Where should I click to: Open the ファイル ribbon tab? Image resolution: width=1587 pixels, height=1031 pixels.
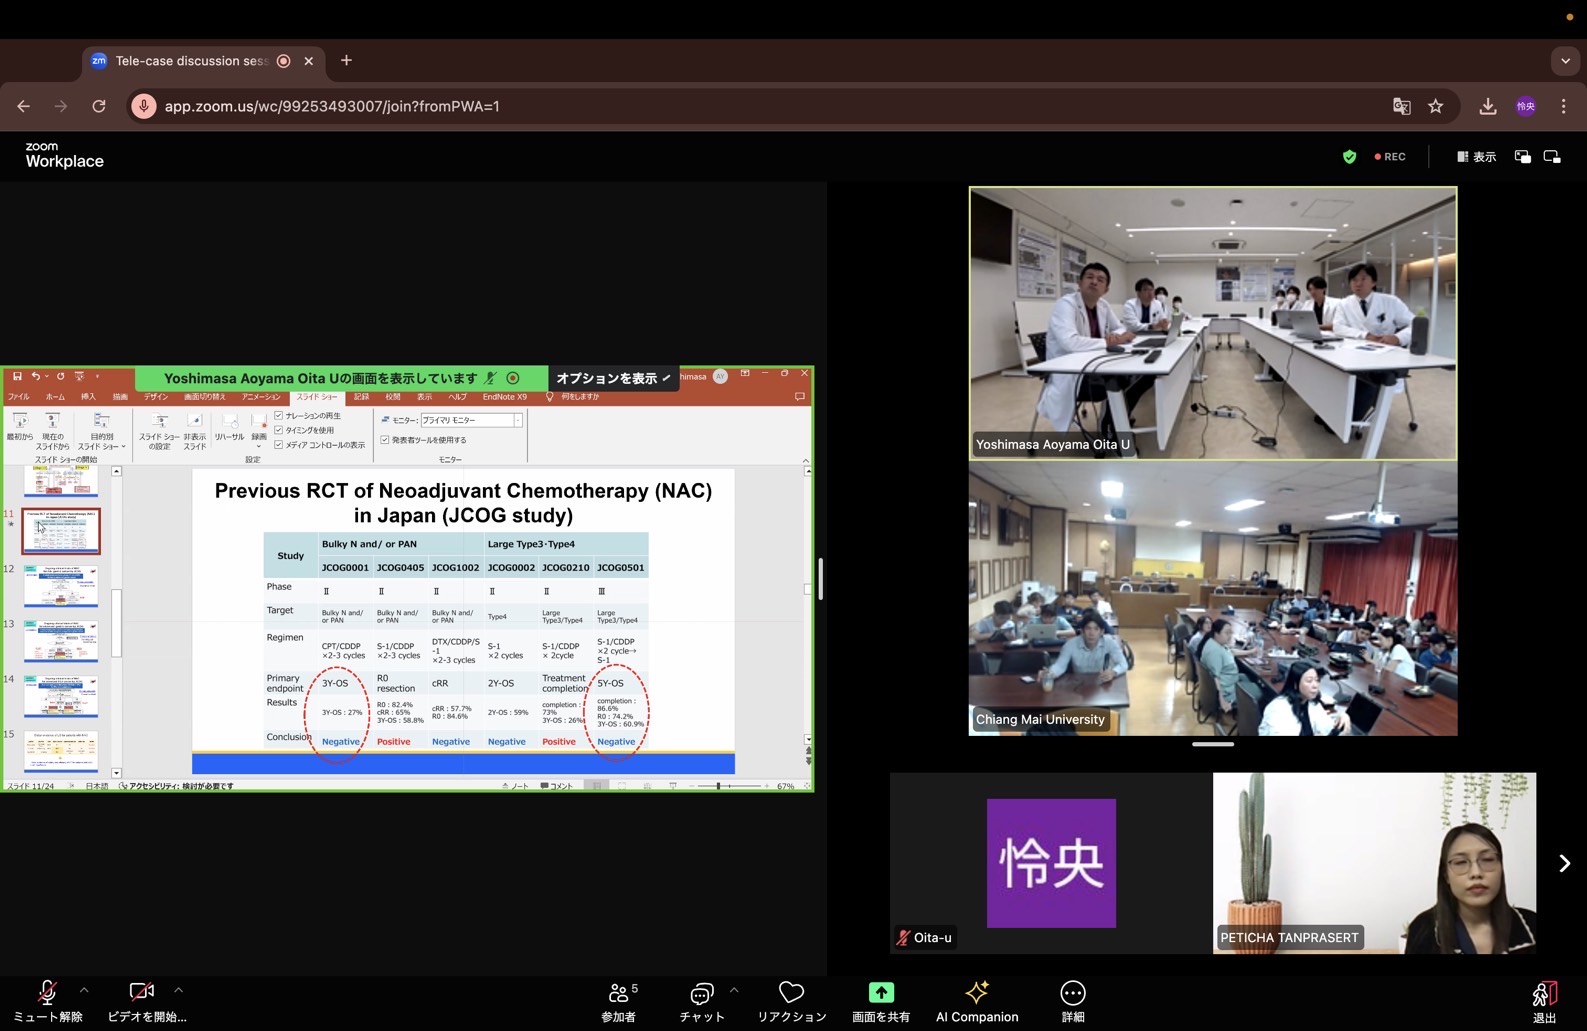[x=19, y=397]
